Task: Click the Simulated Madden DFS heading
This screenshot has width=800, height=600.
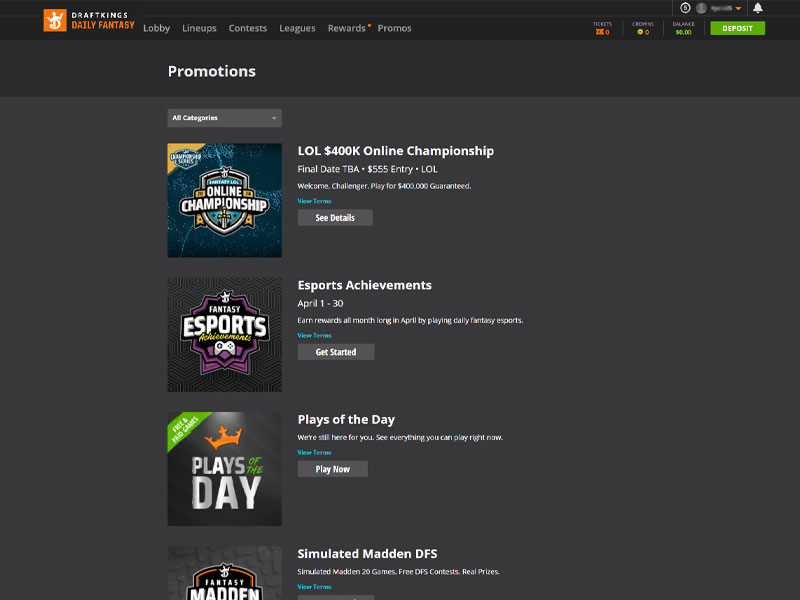Action: [367, 554]
